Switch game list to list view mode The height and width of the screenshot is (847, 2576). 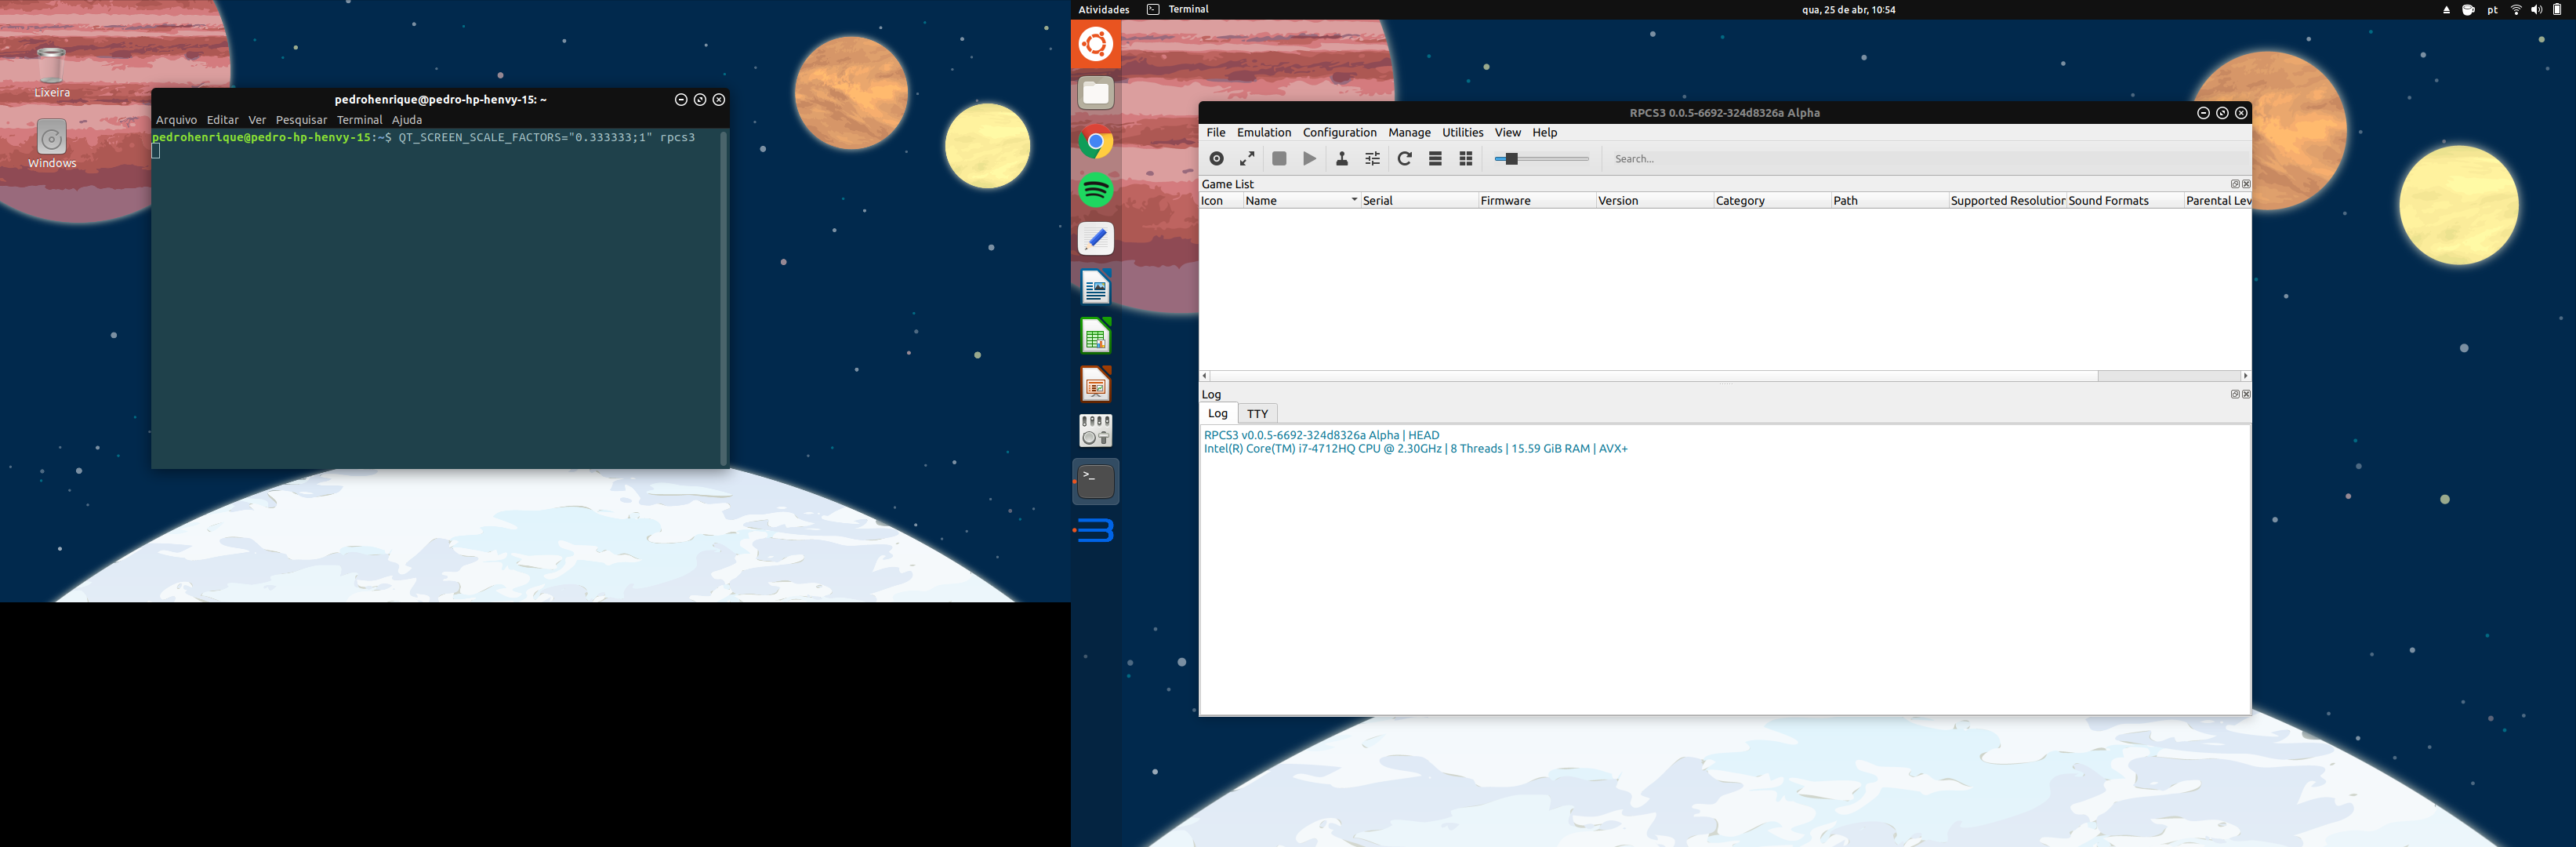tap(1435, 159)
